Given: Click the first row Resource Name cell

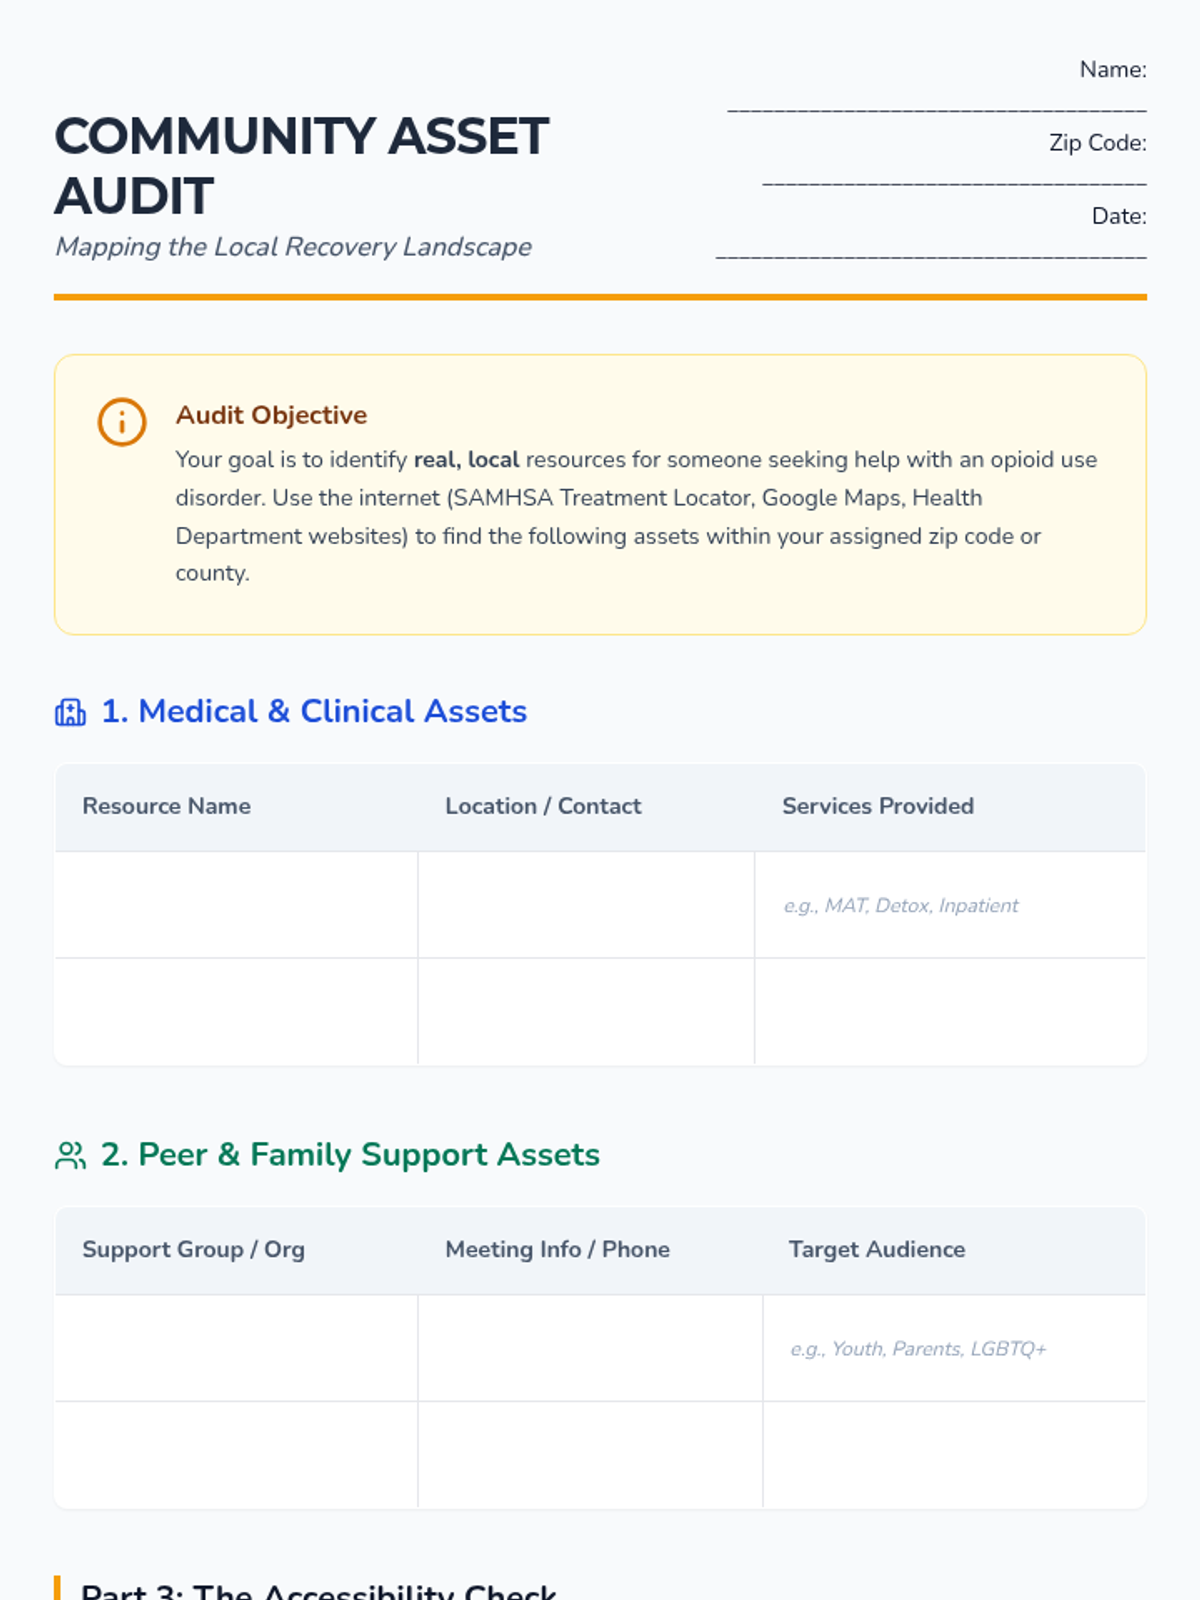Looking at the screenshot, I should (236, 905).
